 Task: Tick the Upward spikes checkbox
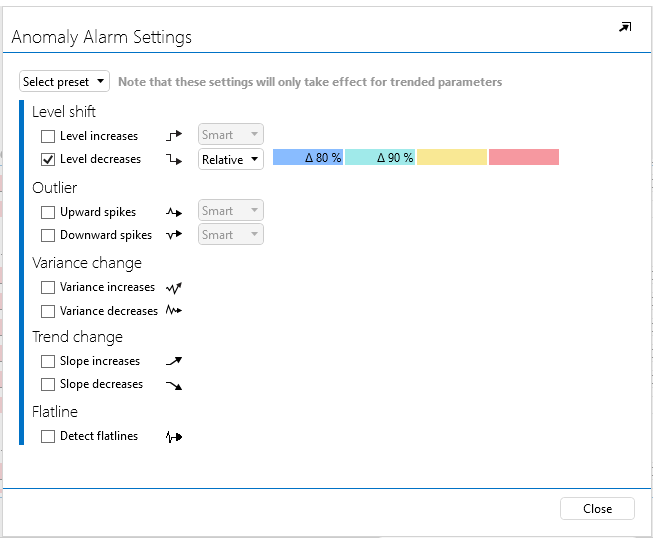click(x=48, y=212)
